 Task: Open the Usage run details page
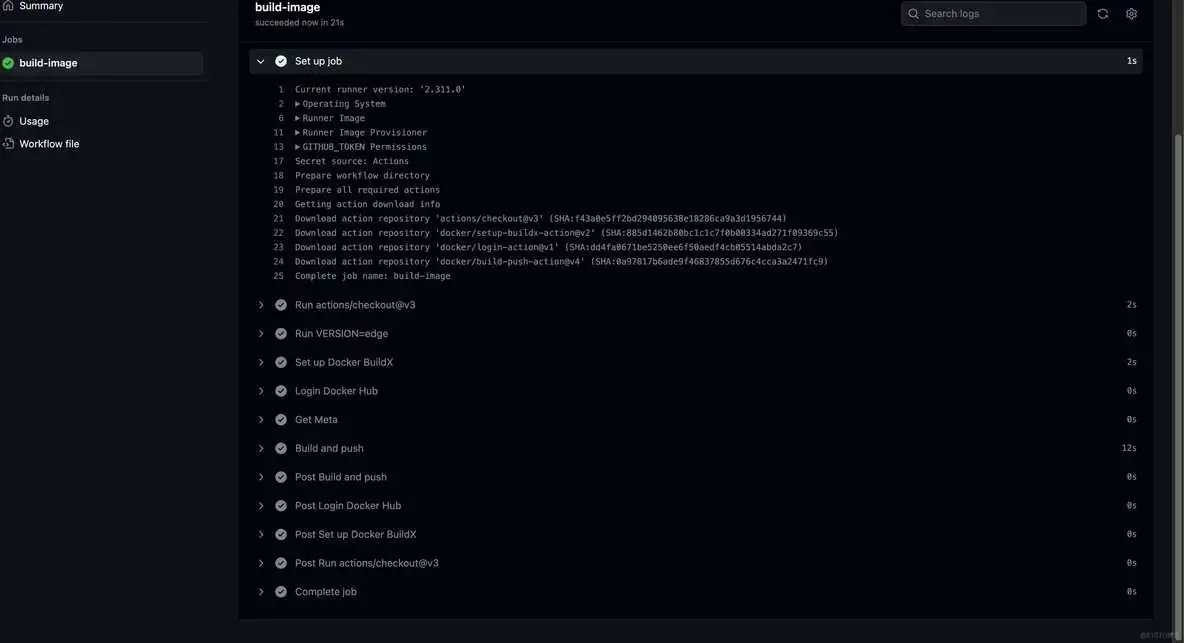tap(33, 118)
